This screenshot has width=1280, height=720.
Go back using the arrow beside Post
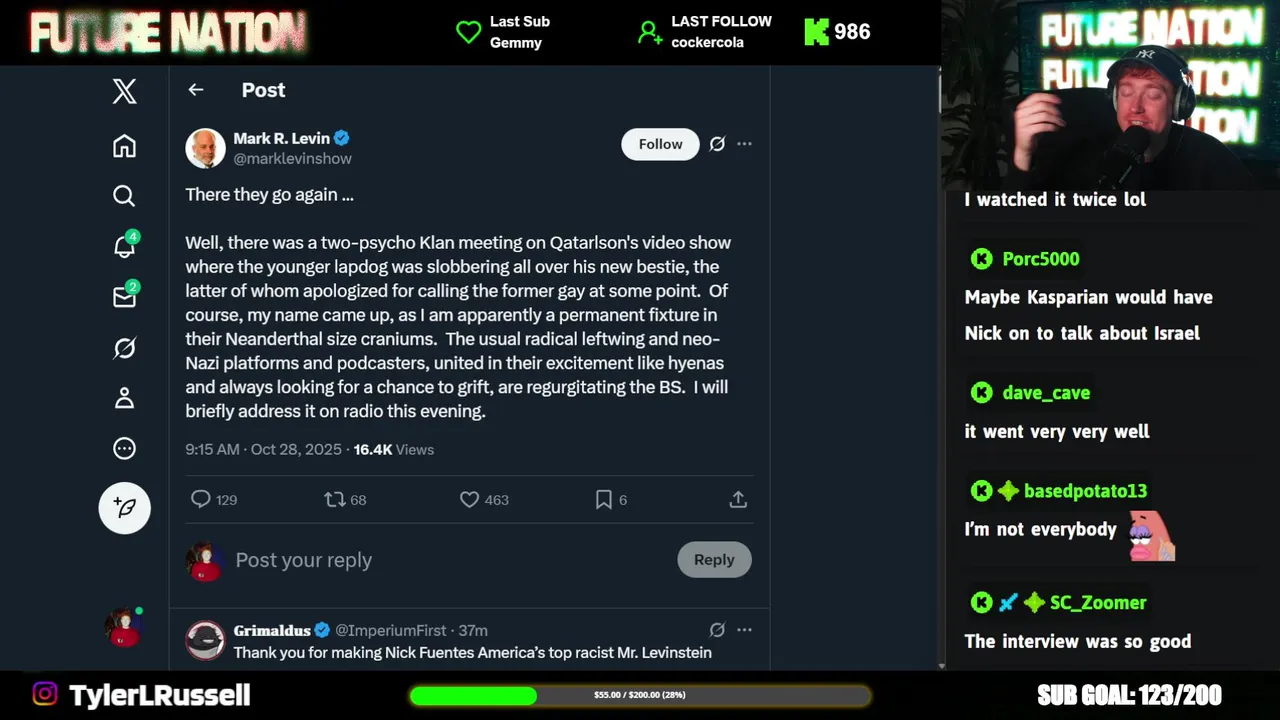(x=196, y=90)
